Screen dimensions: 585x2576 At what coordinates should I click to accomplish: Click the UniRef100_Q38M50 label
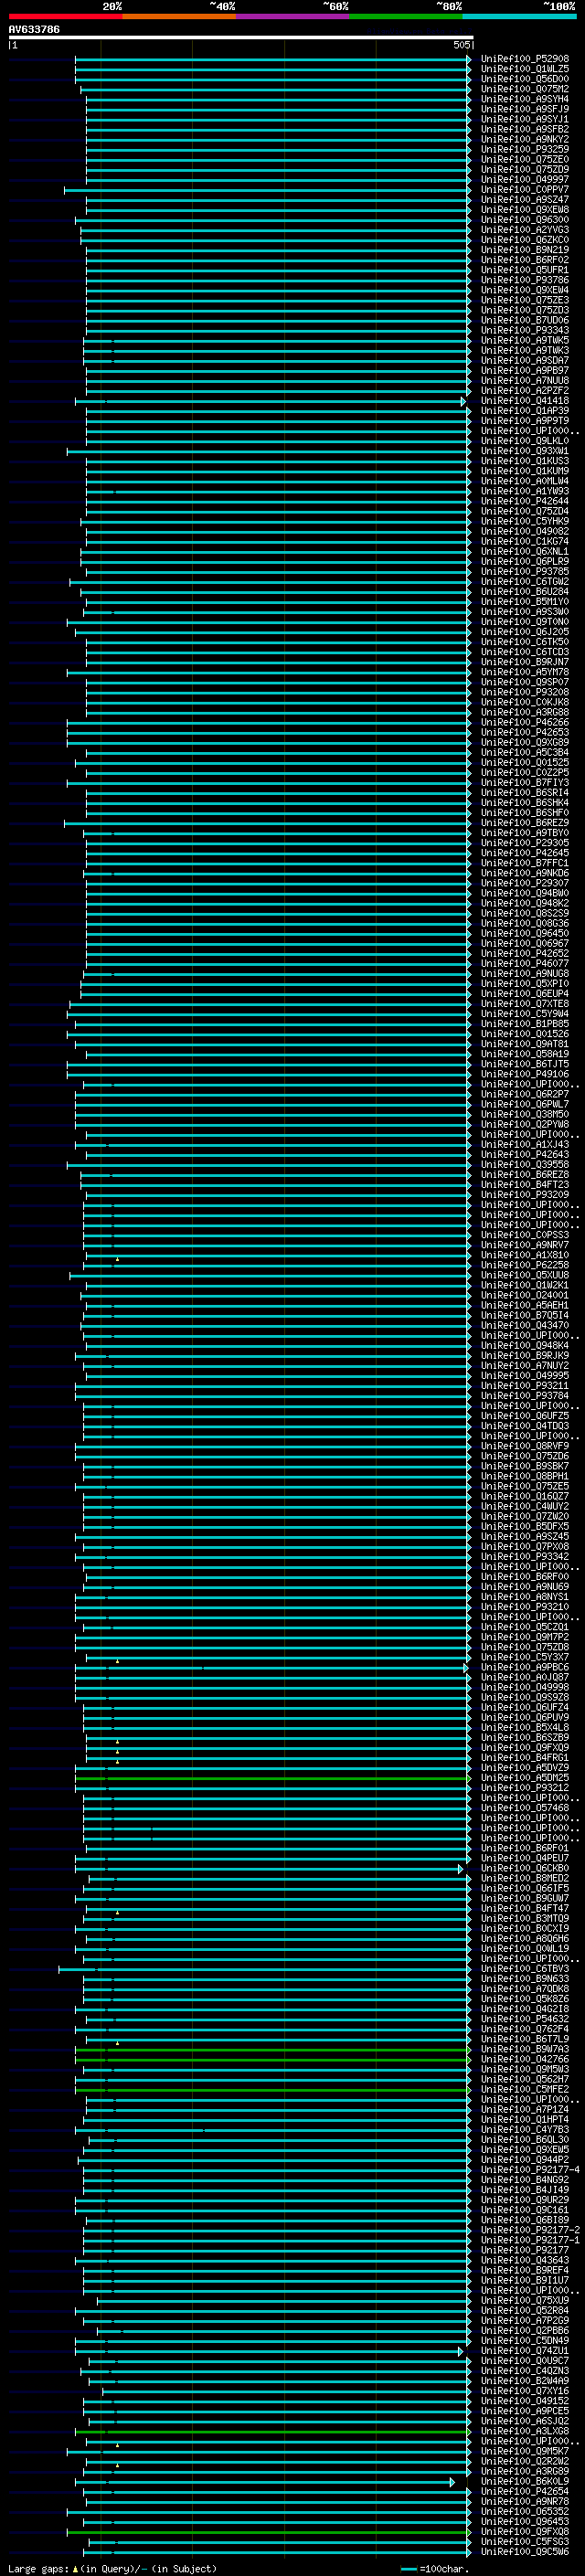click(x=524, y=1114)
